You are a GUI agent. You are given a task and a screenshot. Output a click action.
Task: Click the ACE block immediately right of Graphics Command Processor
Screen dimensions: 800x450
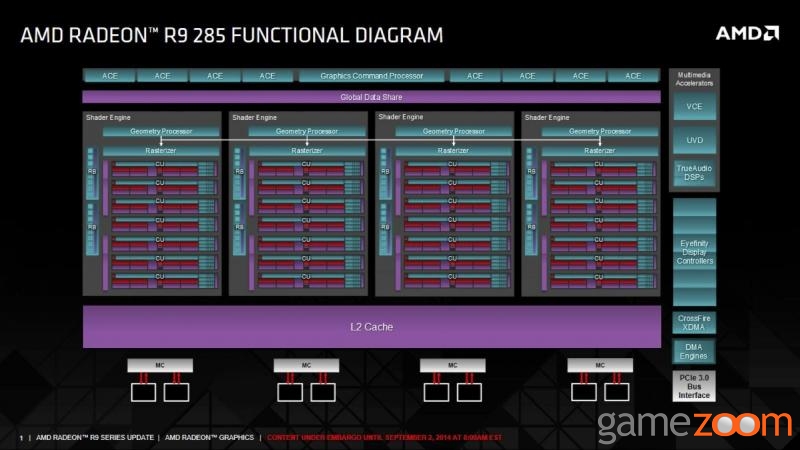(474, 76)
